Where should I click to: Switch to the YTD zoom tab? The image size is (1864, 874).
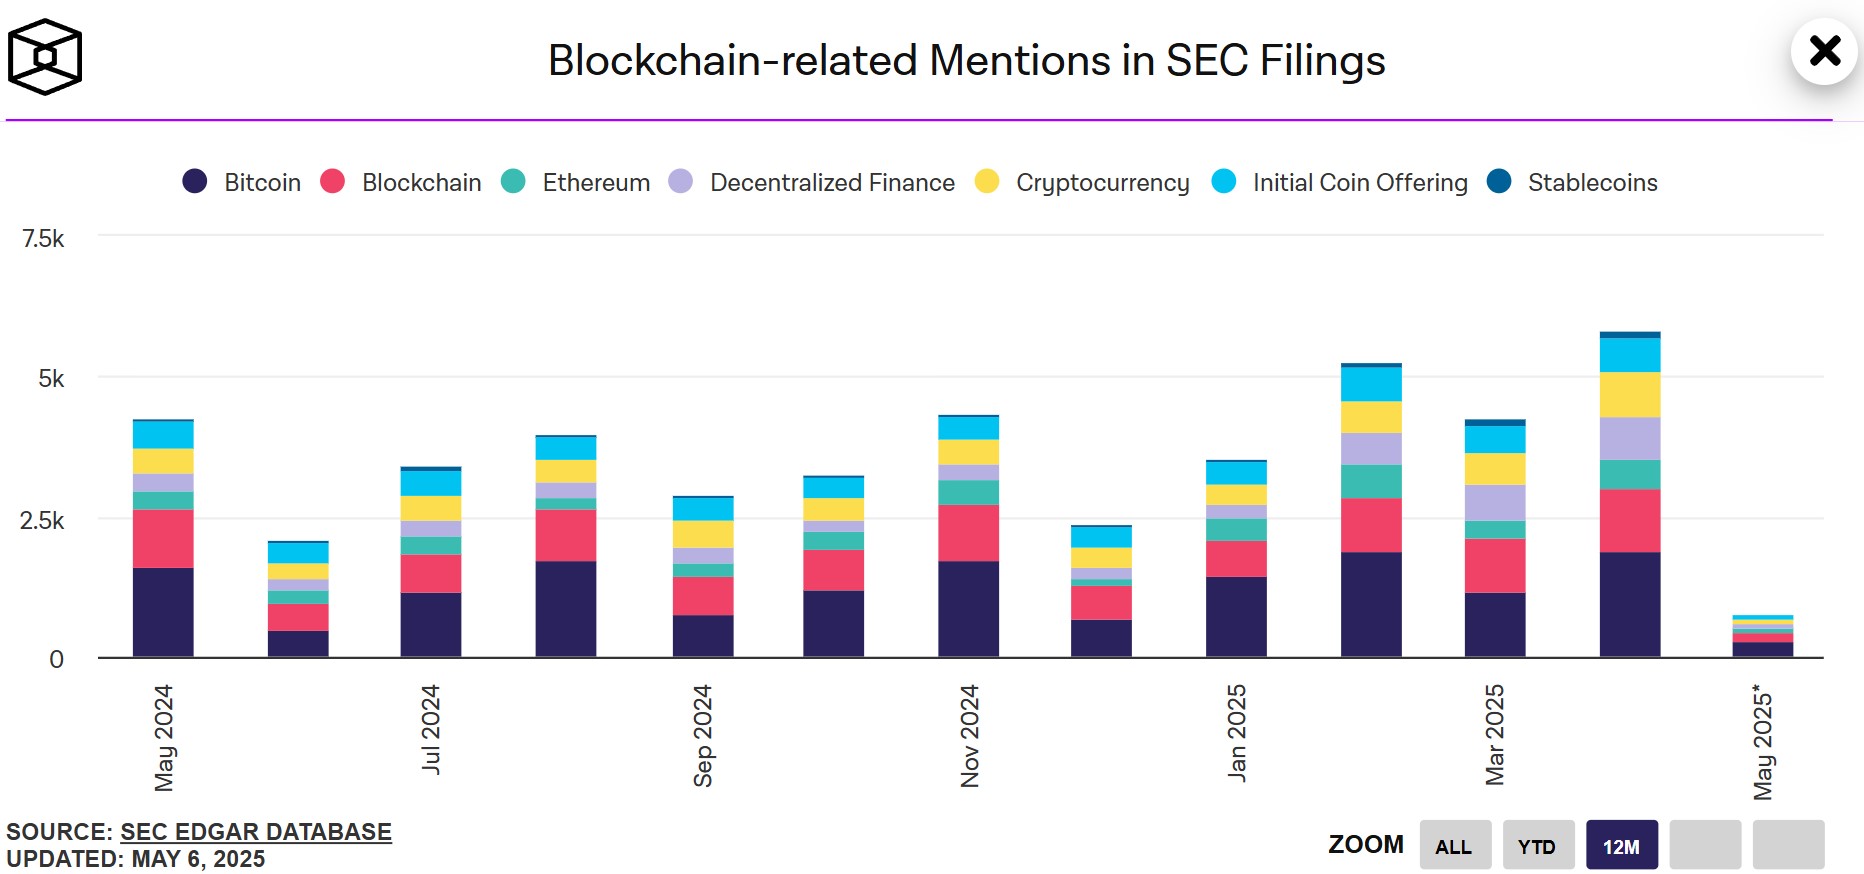click(x=1539, y=844)
